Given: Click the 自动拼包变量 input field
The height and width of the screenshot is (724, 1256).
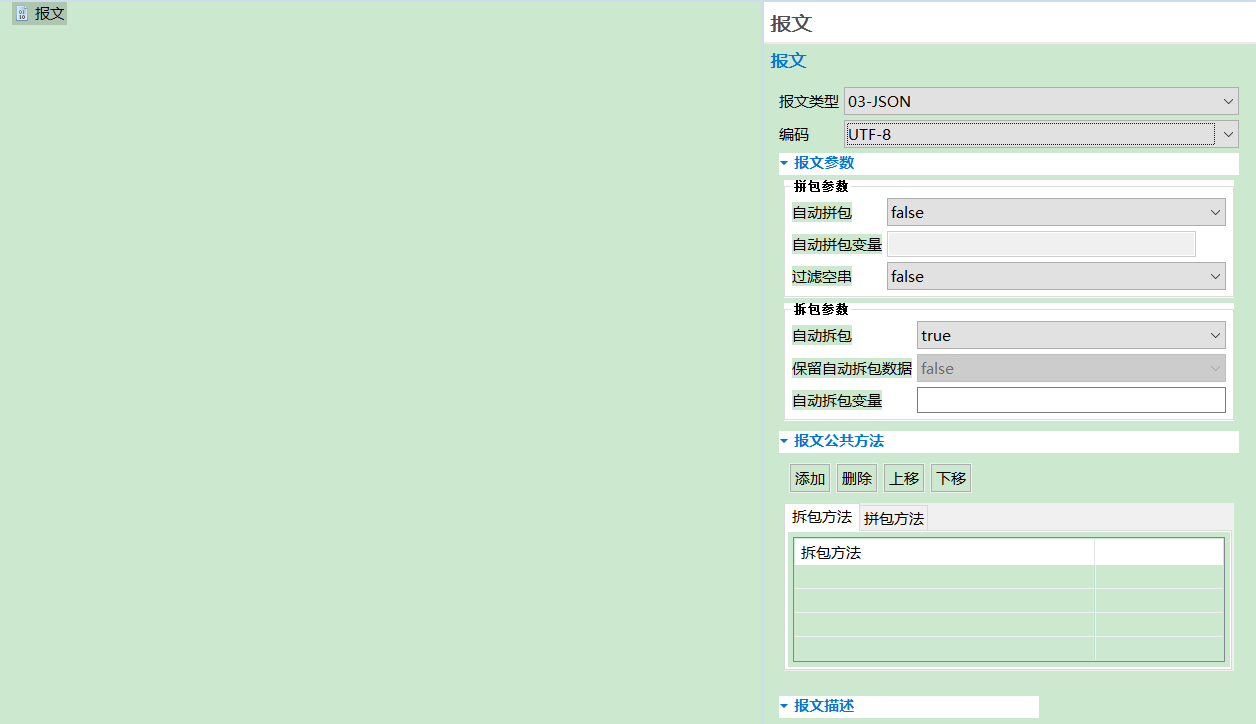Looking at the screenshot, I should pyautogui.click(x=1041, y=243).
